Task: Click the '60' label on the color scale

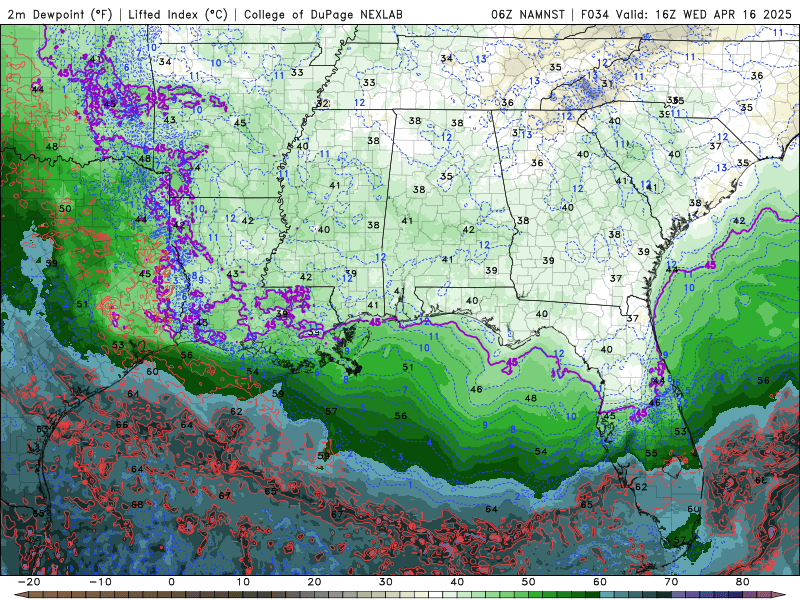Action: 600,582
